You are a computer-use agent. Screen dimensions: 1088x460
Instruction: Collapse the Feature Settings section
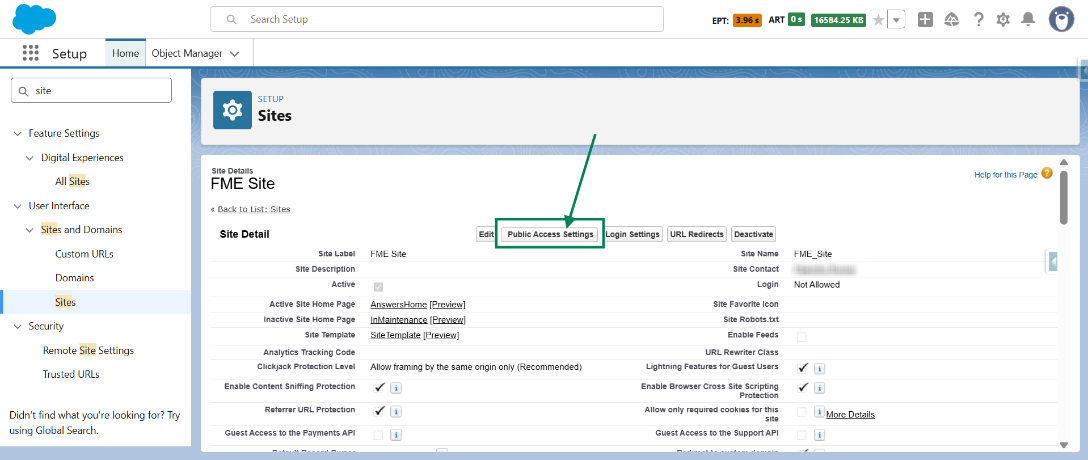point(17,133)
